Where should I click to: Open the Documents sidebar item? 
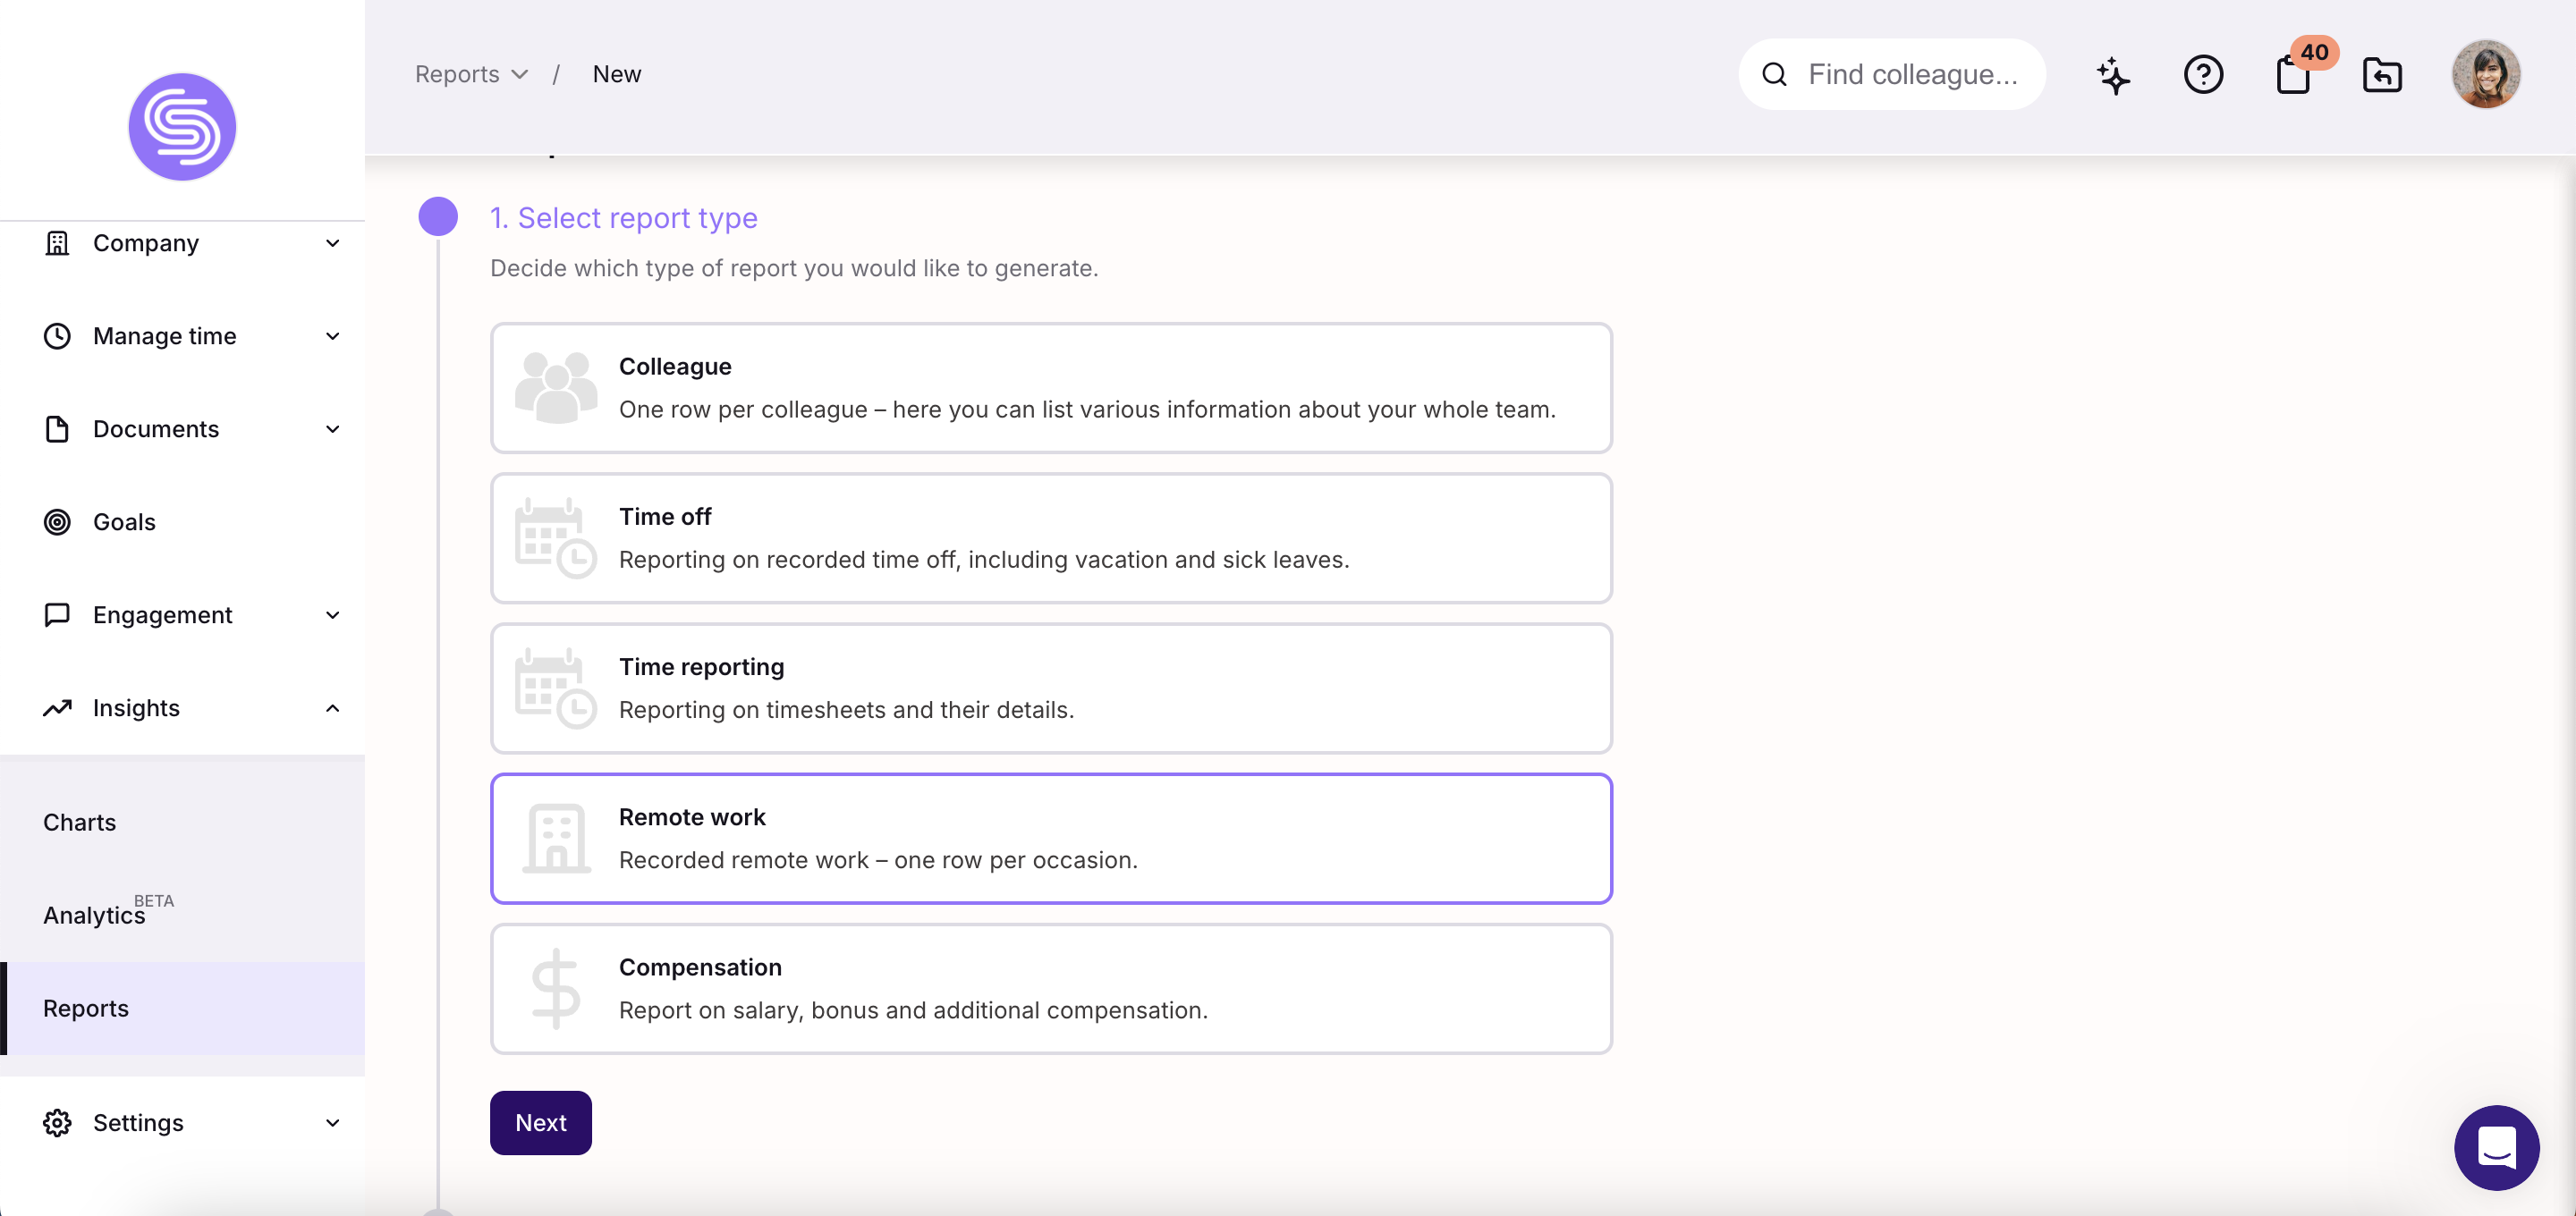tap(182, 429)
